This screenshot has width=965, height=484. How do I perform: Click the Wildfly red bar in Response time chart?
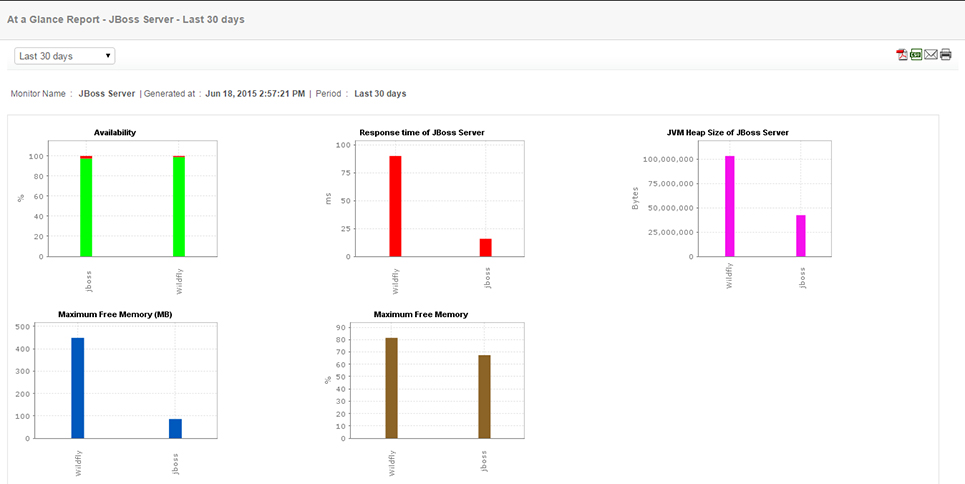395,206
